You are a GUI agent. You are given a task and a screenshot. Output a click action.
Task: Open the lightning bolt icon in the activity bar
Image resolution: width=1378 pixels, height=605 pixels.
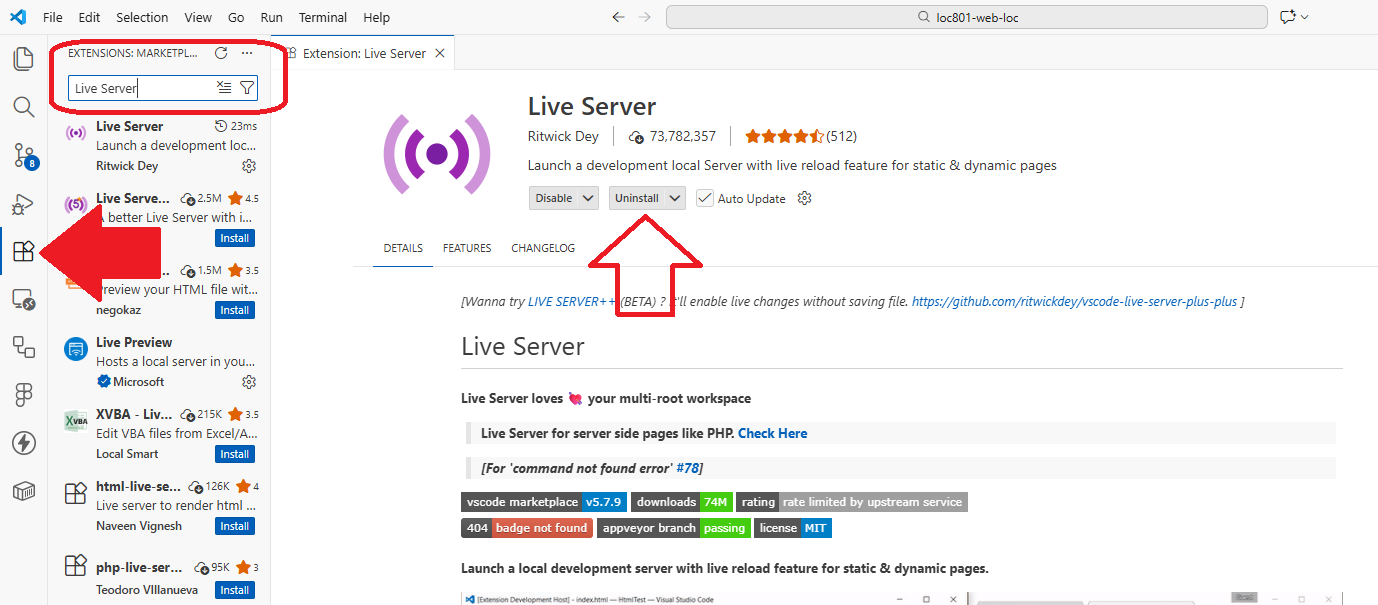point(23,443)
